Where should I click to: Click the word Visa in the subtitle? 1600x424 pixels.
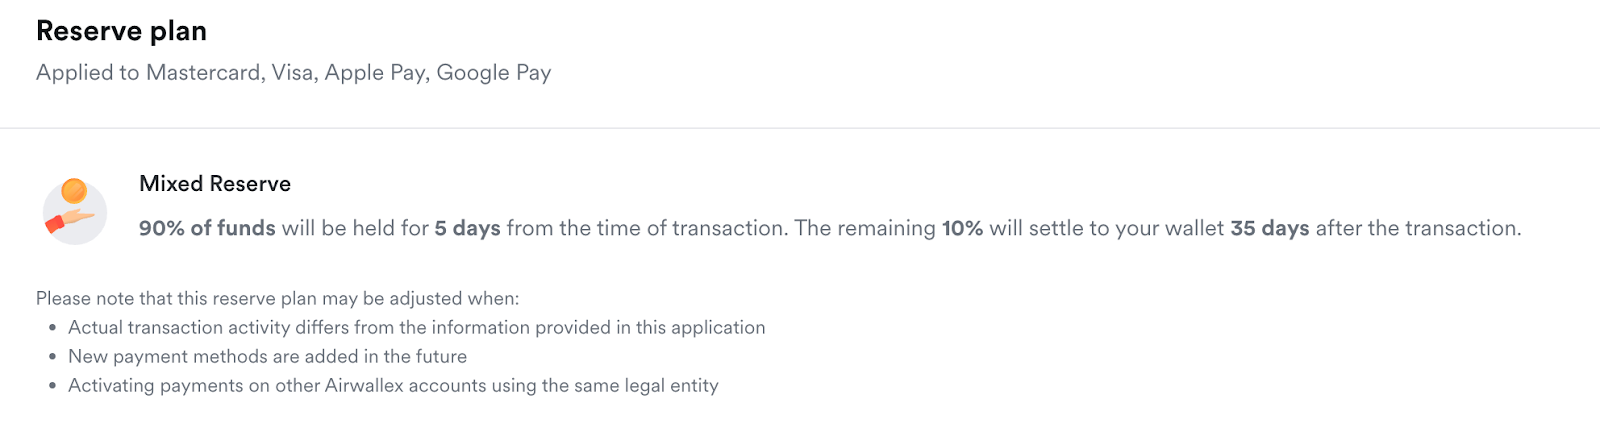293,73
